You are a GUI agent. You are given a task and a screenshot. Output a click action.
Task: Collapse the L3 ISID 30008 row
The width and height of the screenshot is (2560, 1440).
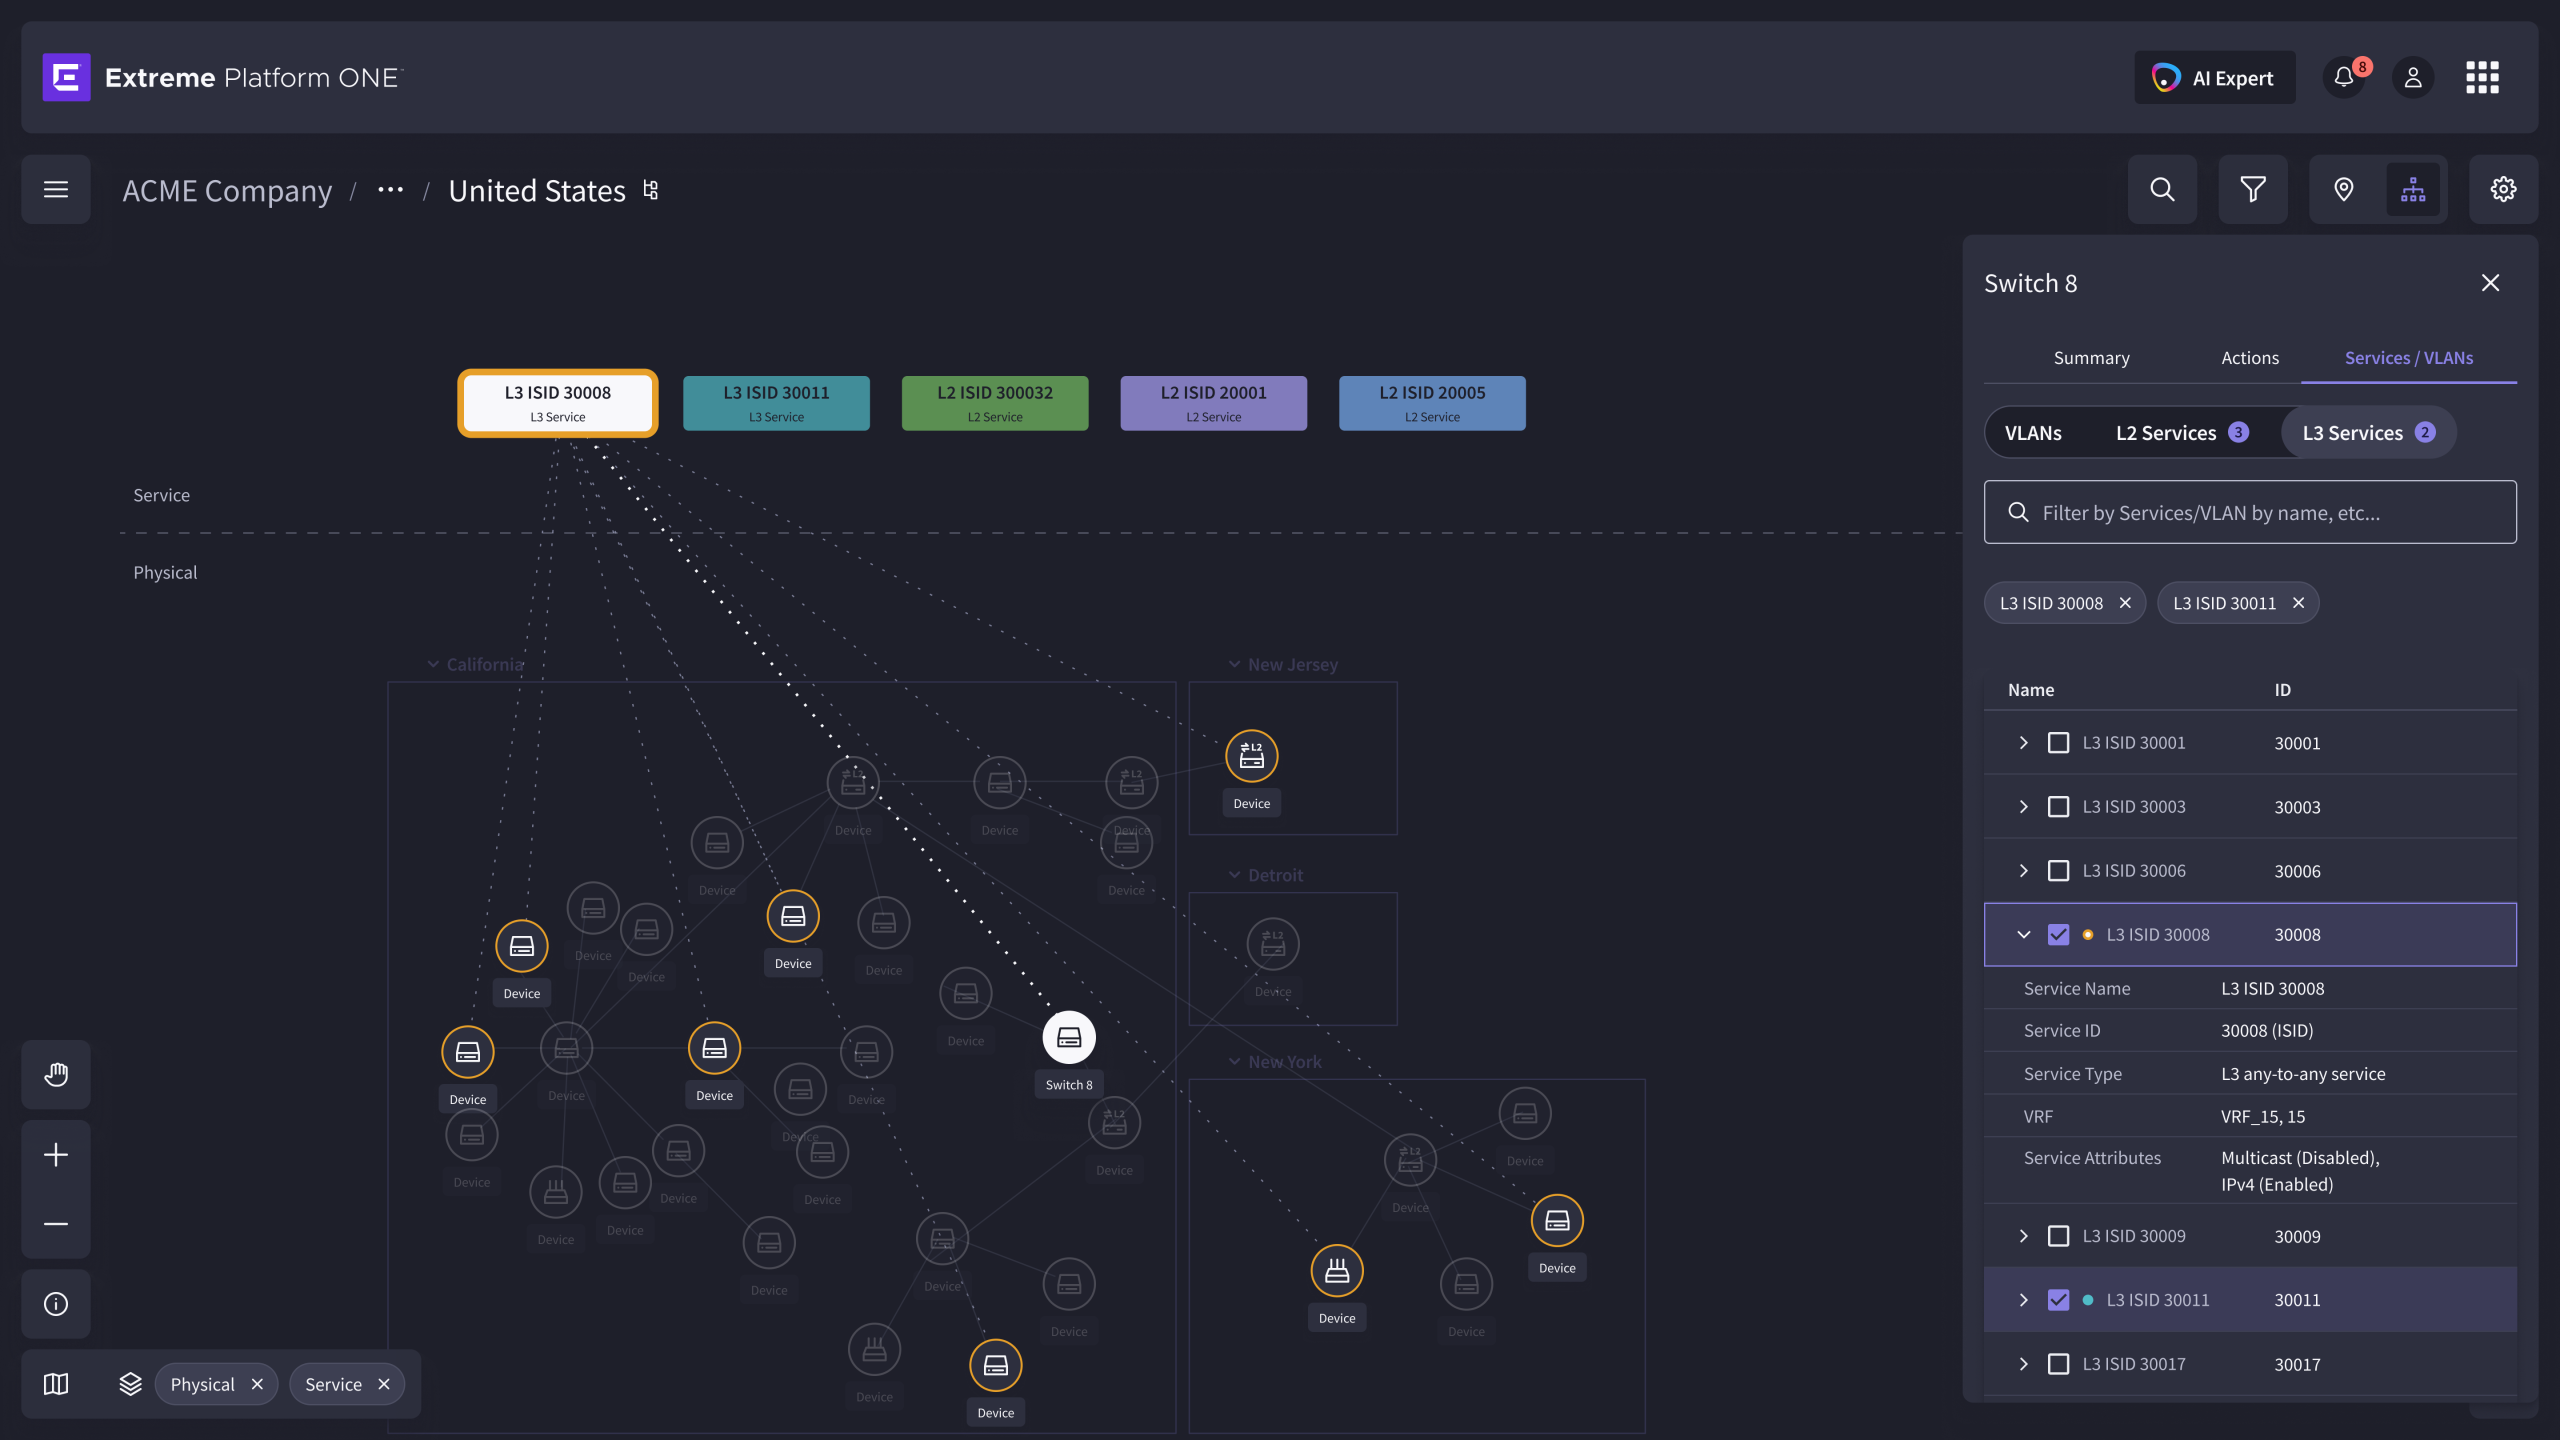point(2023,935)
